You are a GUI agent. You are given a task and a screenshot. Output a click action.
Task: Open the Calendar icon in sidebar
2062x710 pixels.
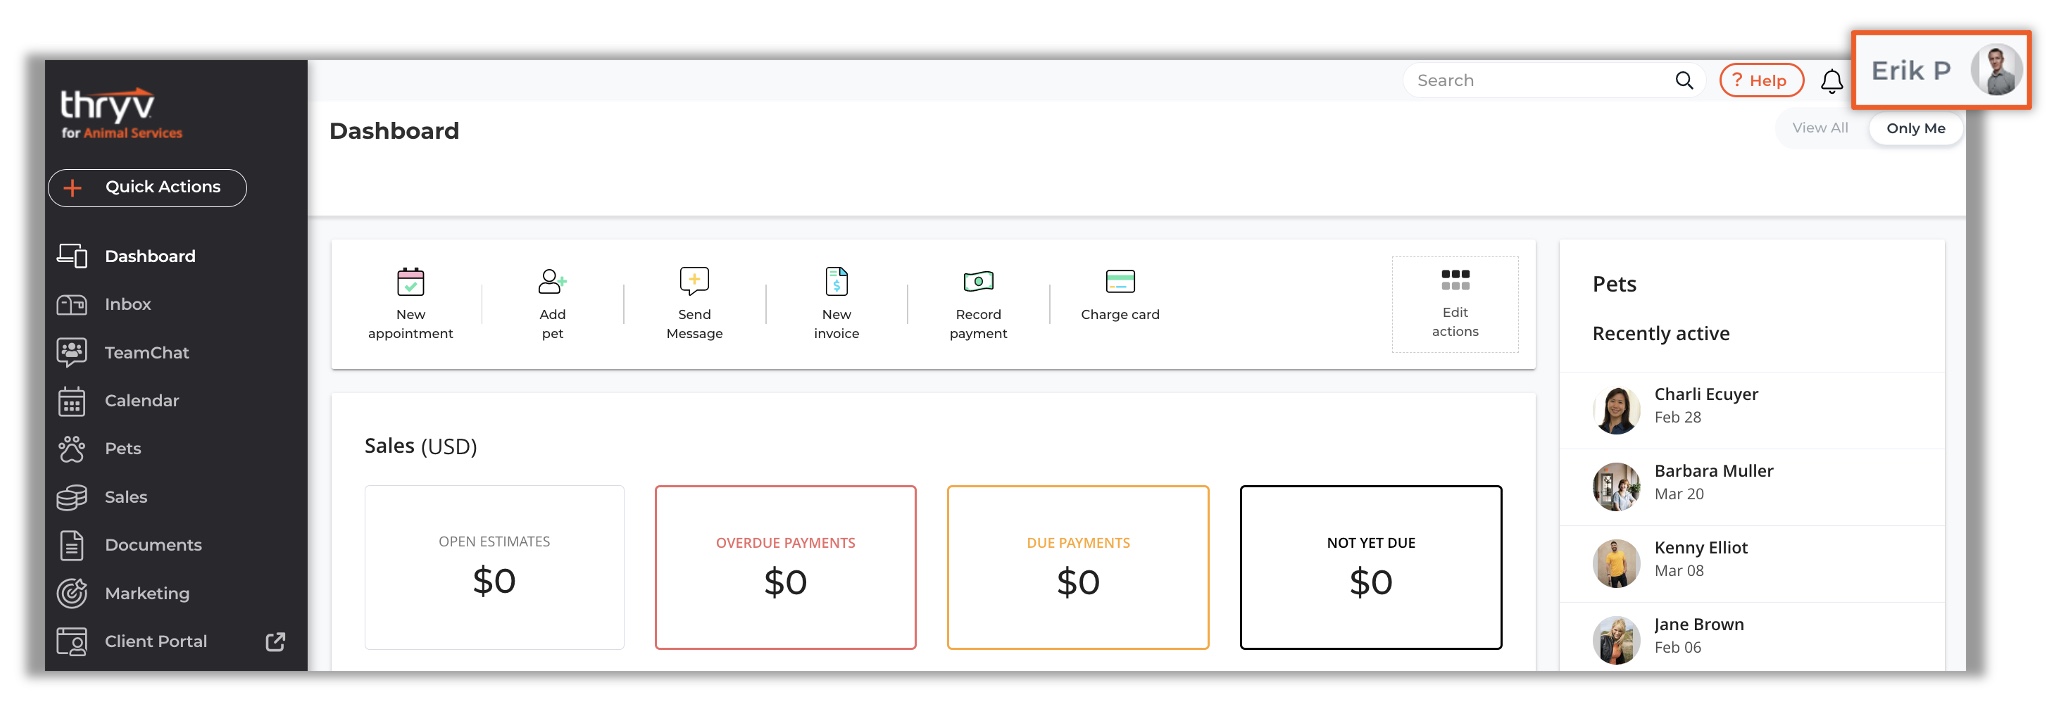tap(72, 400)
